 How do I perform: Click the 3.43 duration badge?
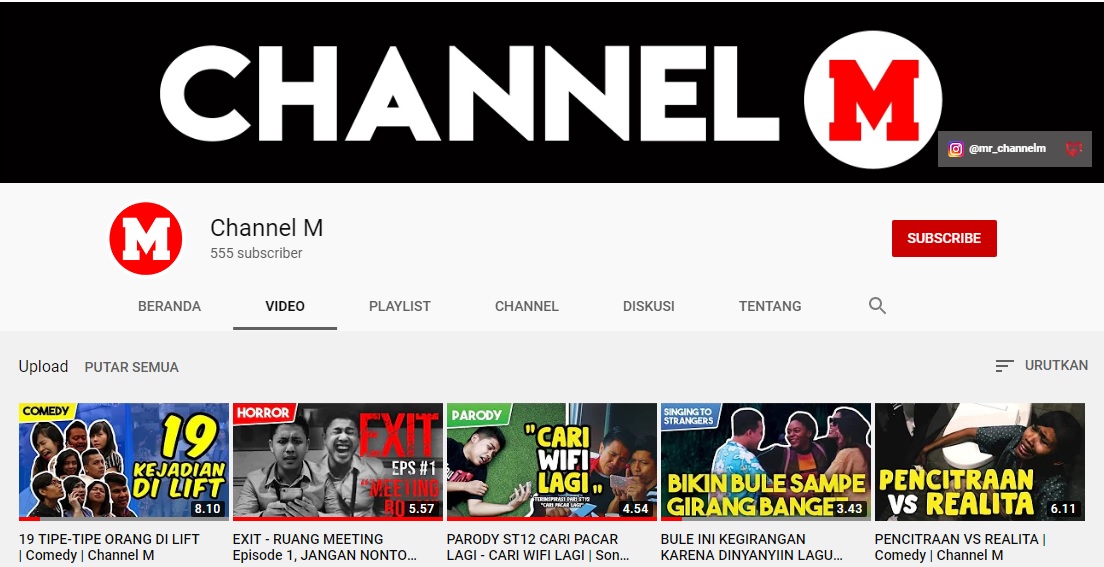[849, 508]
